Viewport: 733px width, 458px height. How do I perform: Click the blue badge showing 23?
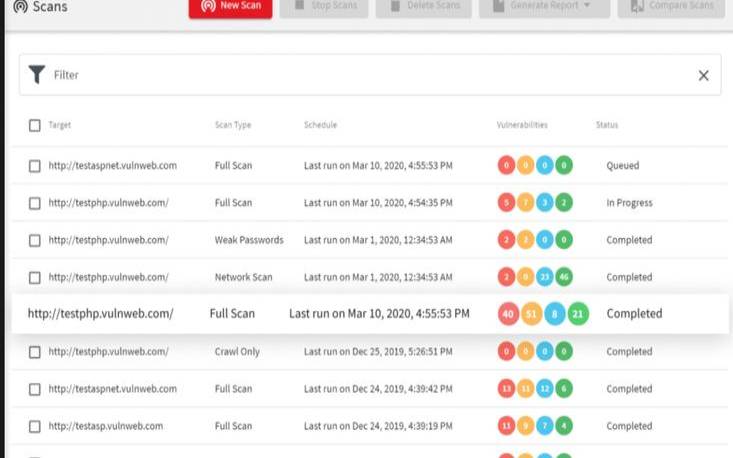545,277
